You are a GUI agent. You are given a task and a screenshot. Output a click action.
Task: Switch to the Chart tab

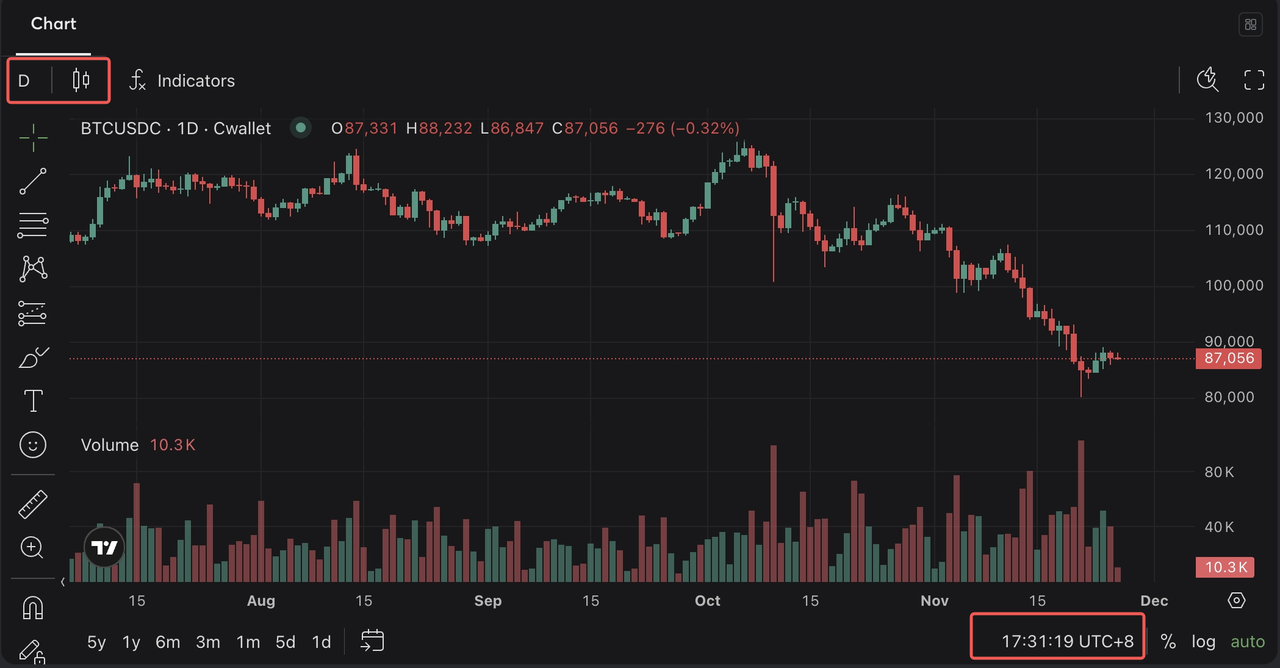[x=53, y=24]
